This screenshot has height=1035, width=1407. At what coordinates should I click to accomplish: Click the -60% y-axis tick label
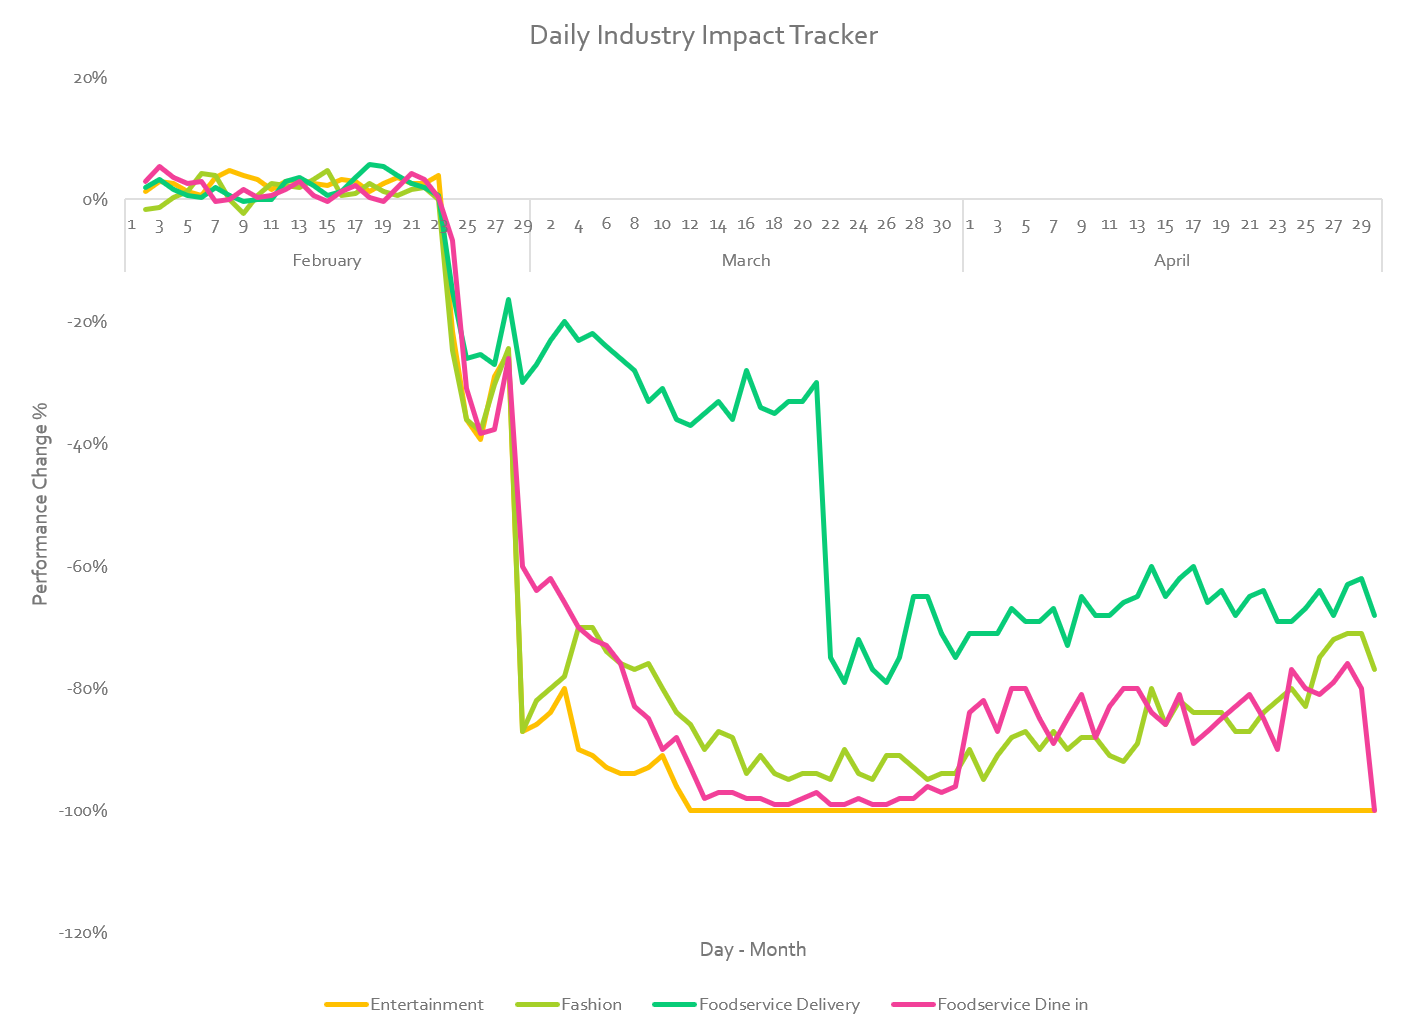pos(88,567)
